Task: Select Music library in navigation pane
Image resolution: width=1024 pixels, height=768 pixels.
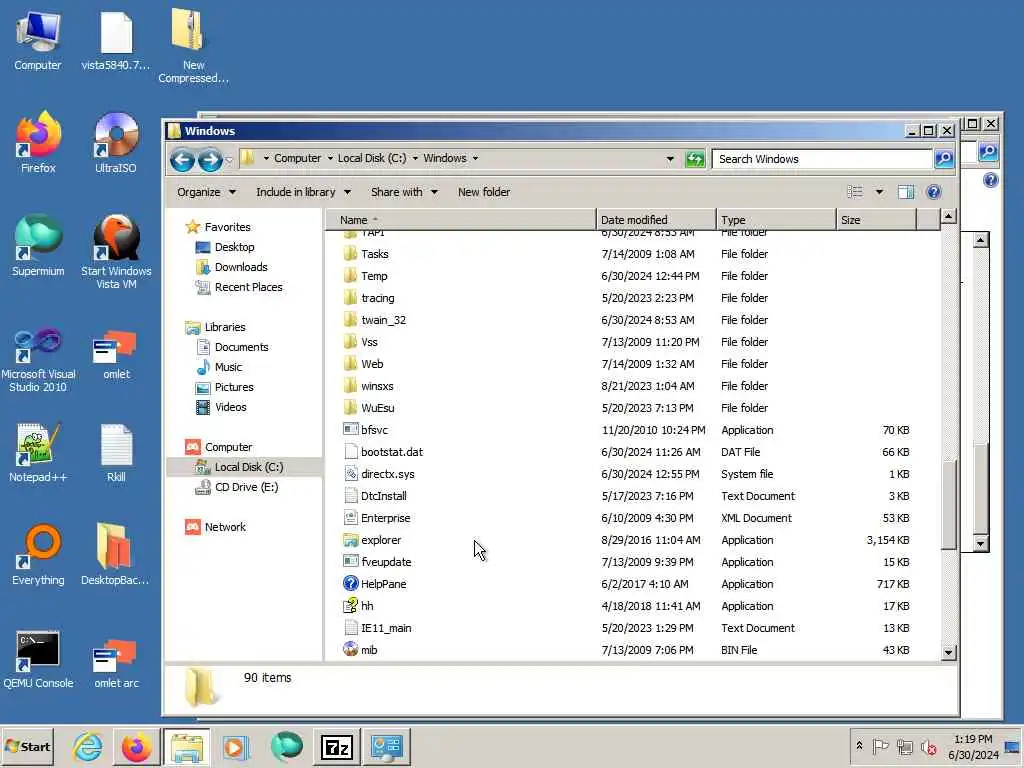Action: click(x=219, y=368)
